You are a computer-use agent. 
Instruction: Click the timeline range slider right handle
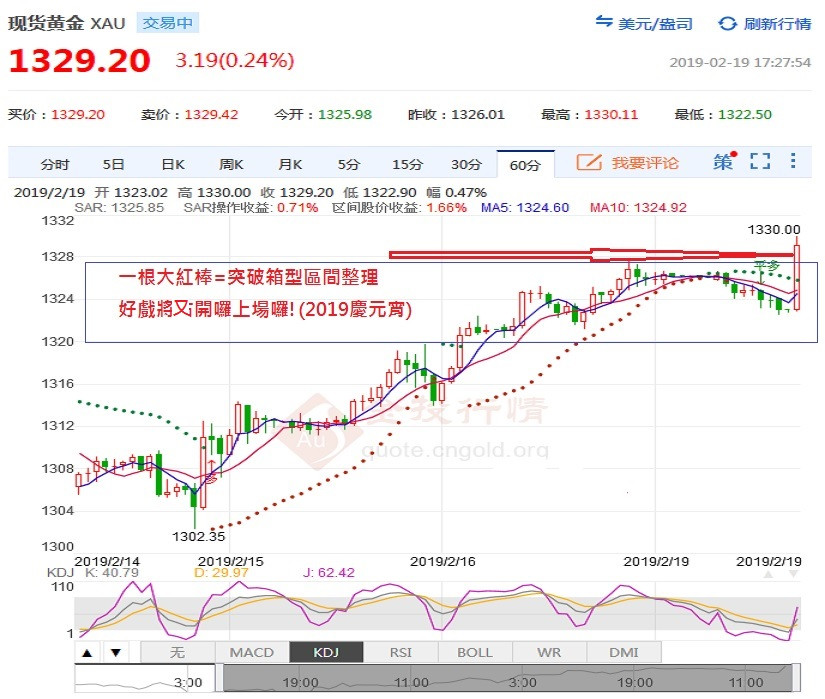point(796,677)
